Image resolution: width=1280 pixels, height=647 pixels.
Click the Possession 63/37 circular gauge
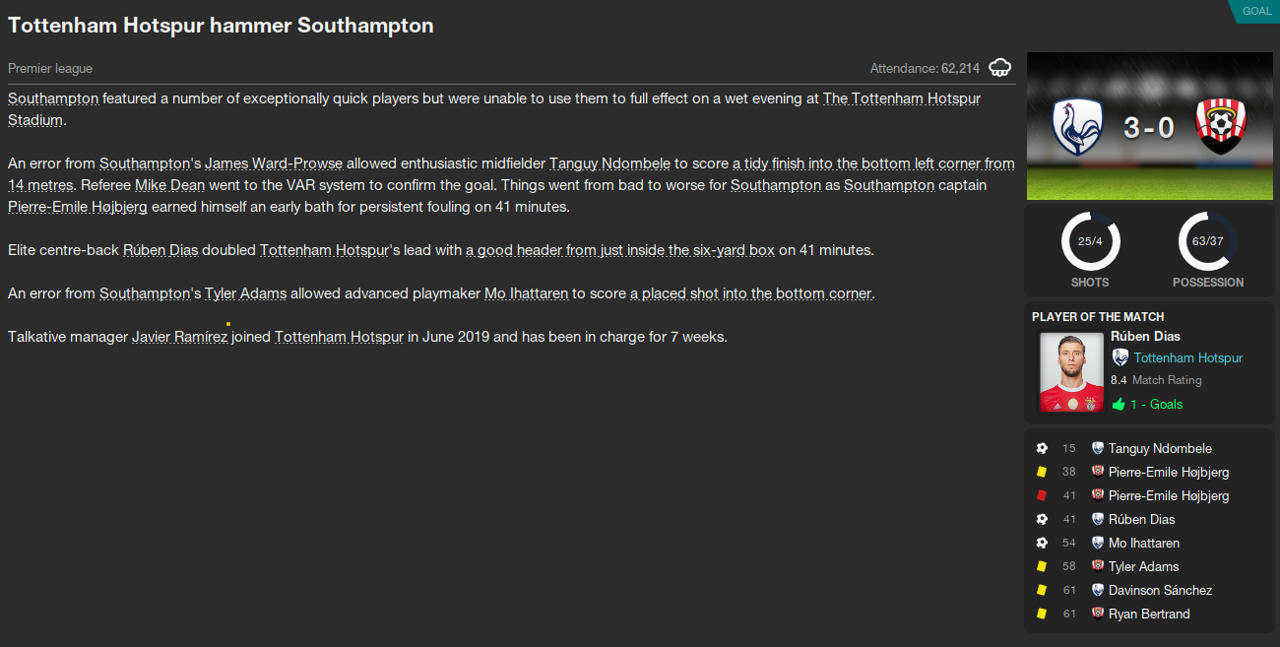[x=1208, y=241]
